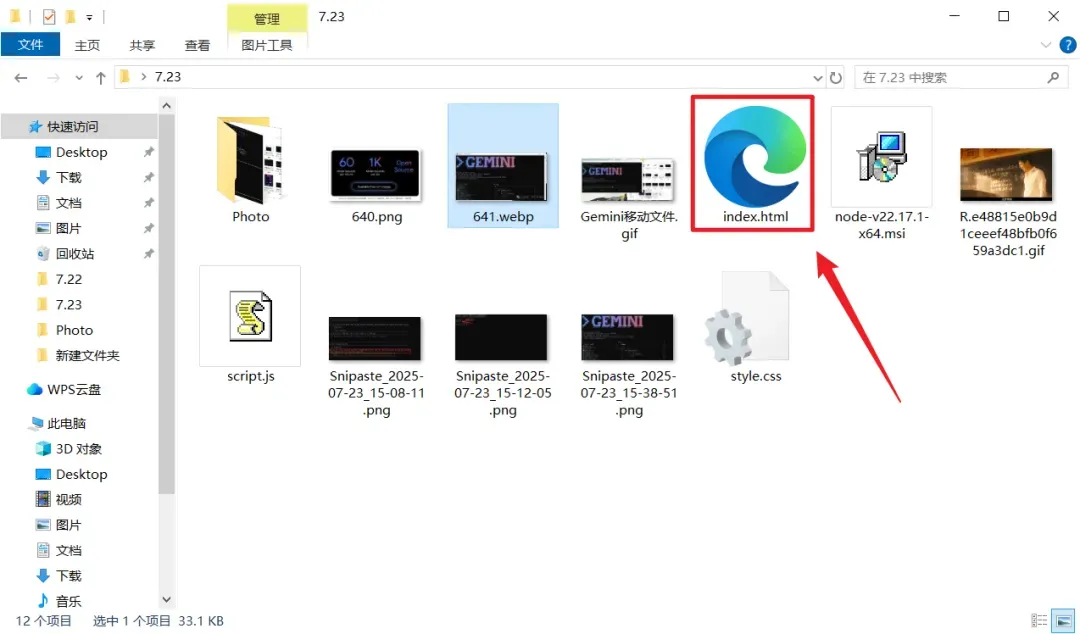Unpin 文档 using its pin icon
Screen dimensions: 1080x634
[148, 203]
